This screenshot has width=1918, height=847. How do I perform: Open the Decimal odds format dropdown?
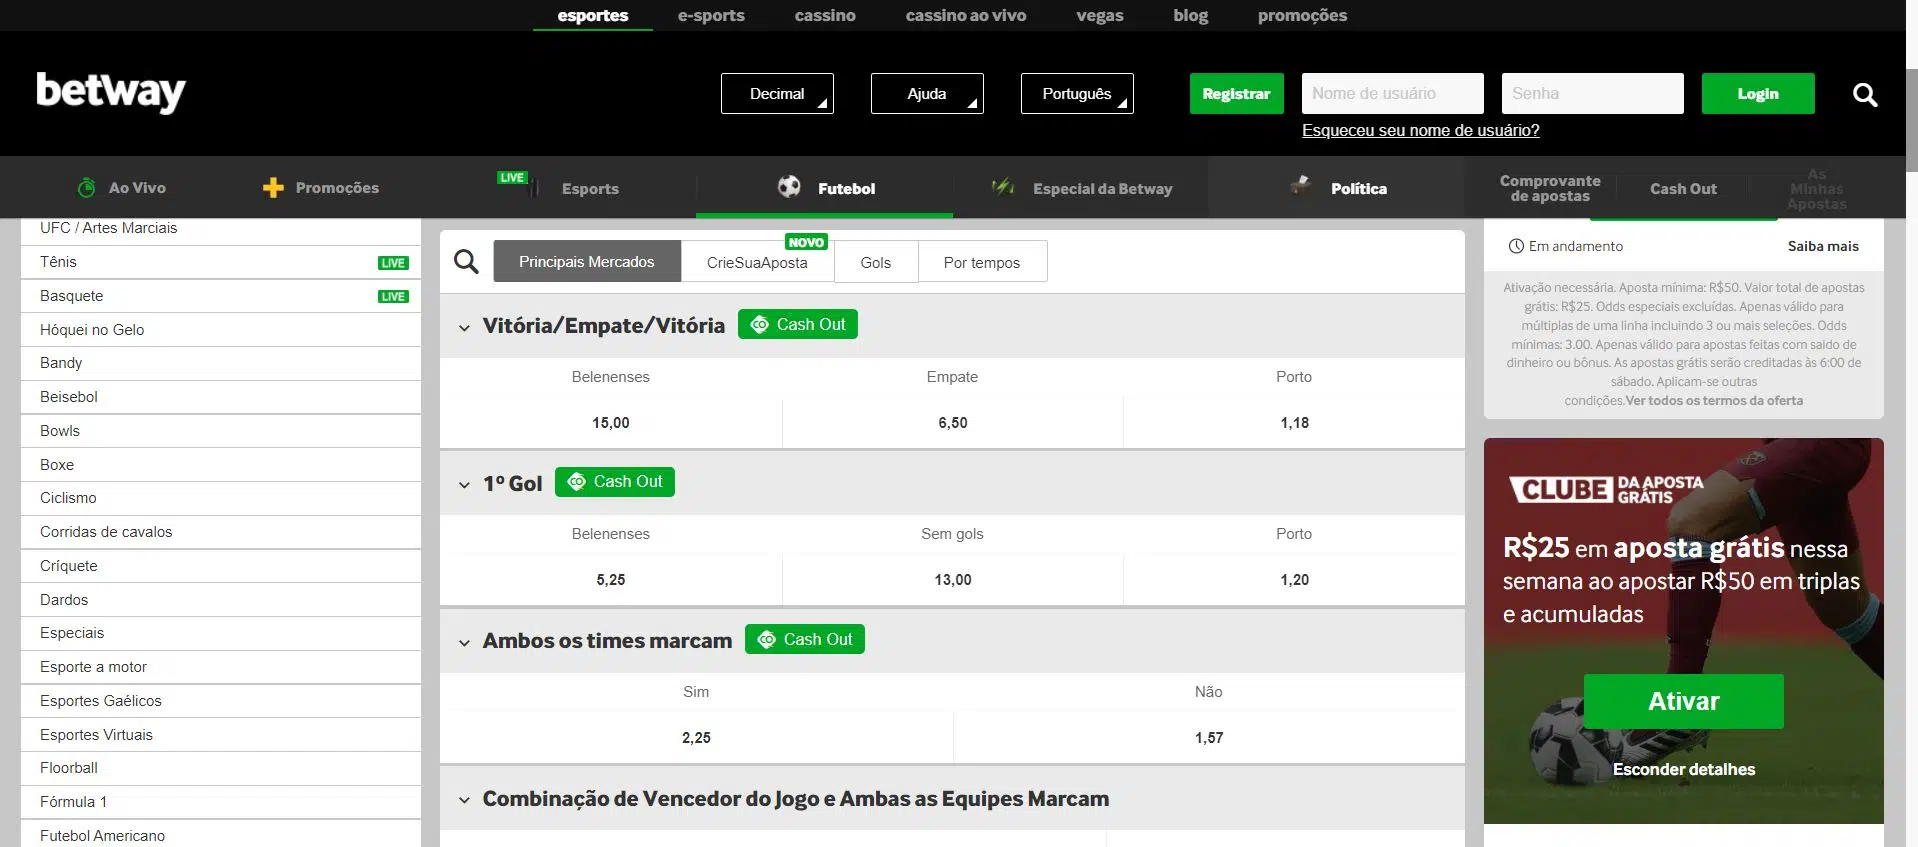(x=777, y=93)
